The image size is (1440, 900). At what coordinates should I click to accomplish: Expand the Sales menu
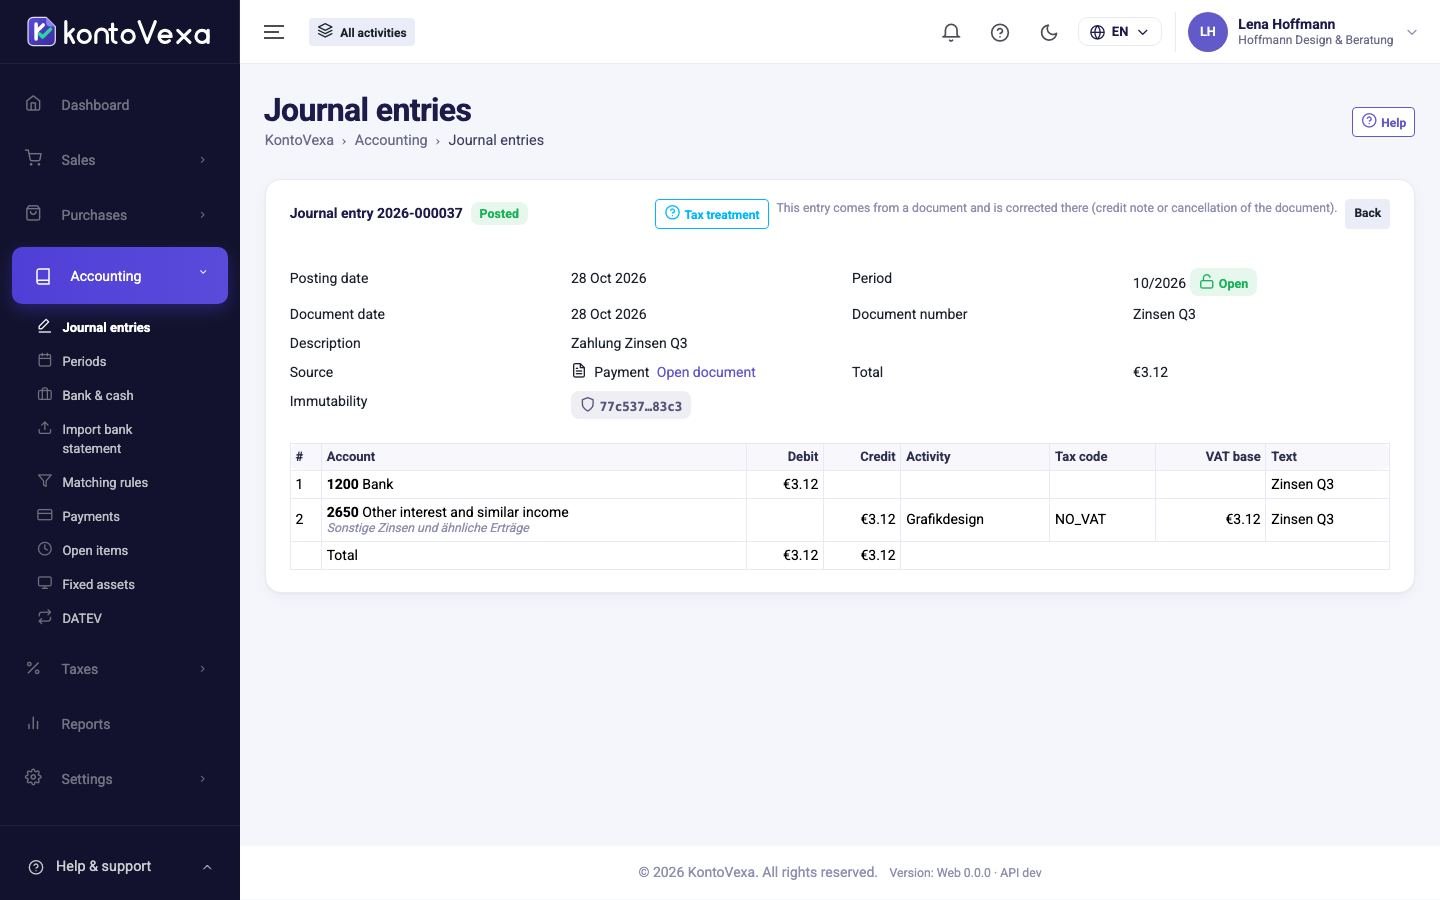pos(120,160)
